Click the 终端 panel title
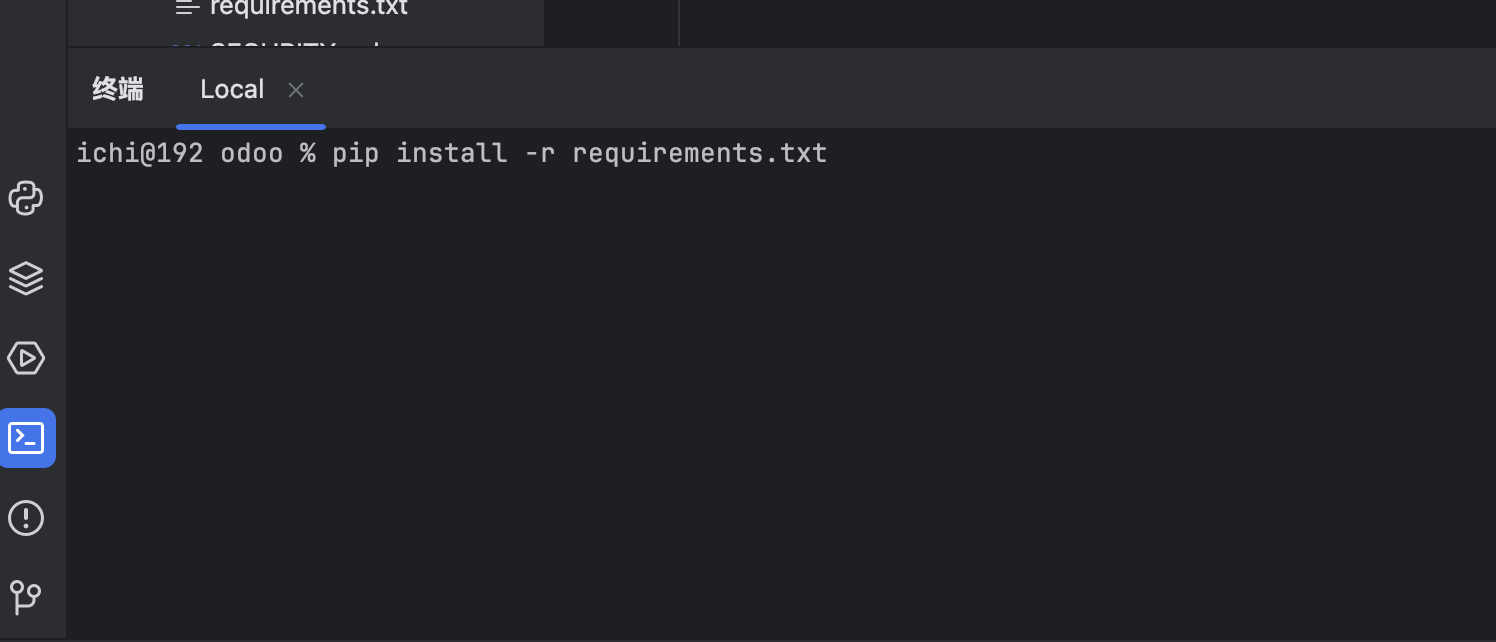Image resolution: width=1496 pixels, height=642 pixels. [x=118, y=89]
